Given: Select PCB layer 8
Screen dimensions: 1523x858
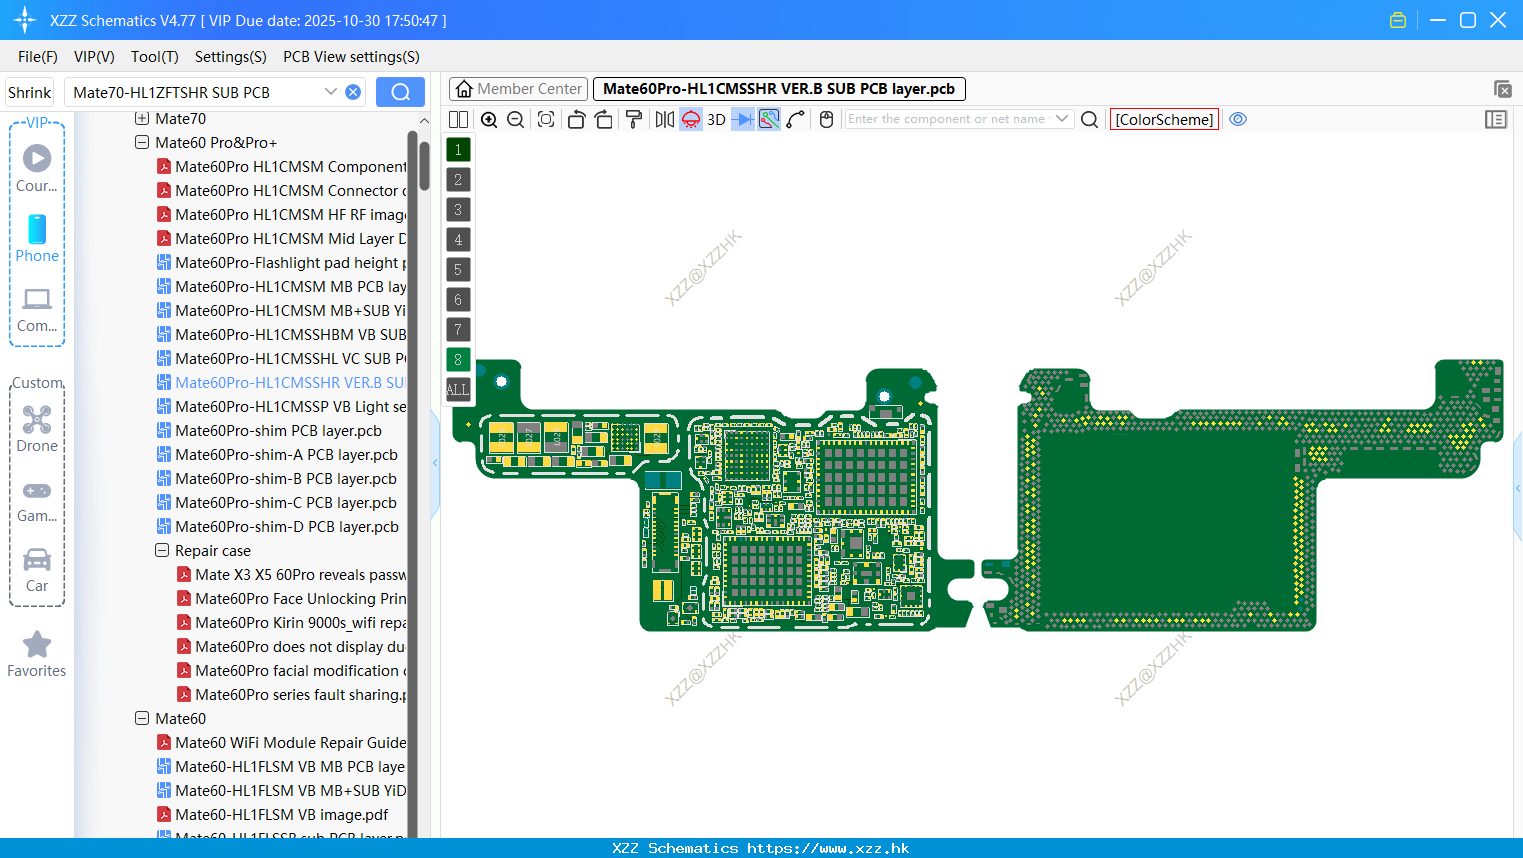Looking at the screenshot, I should click(458, 360).
